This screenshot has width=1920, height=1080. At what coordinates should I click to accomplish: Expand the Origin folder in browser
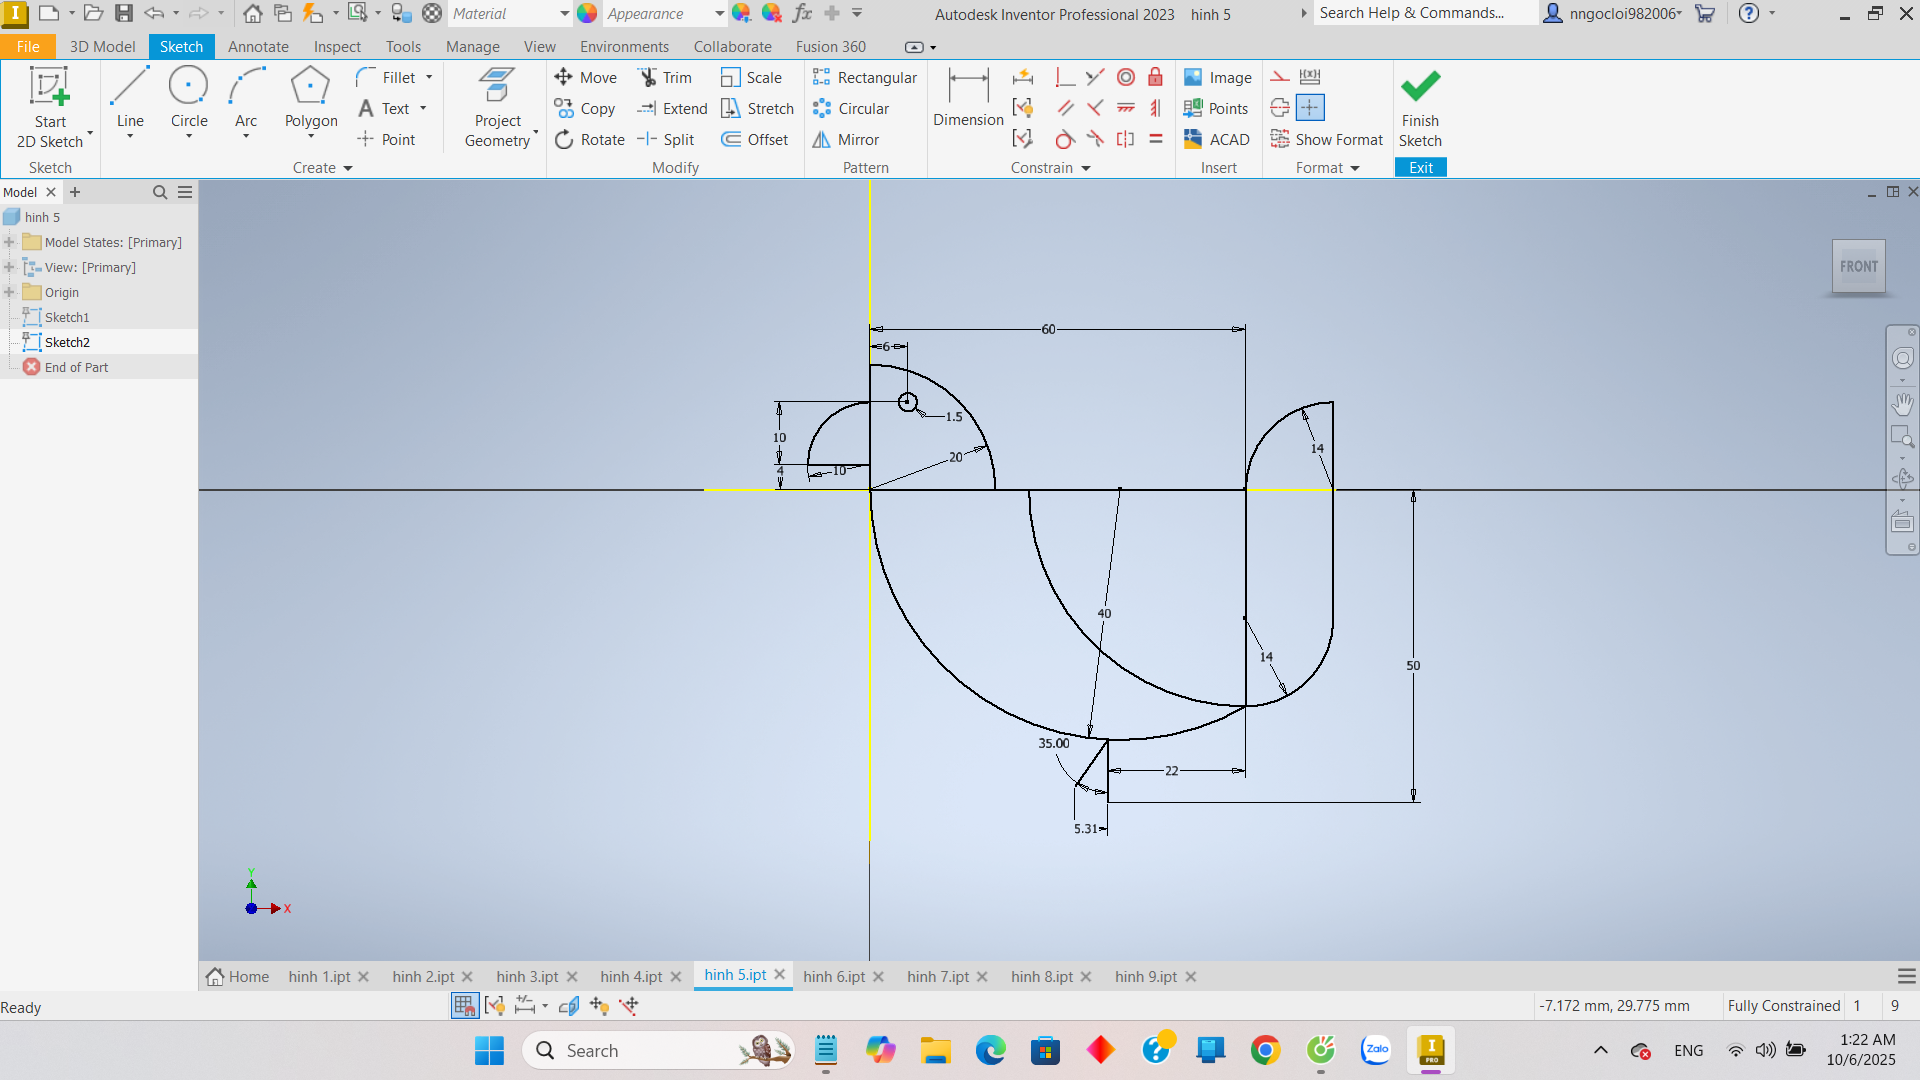(9, 292)
